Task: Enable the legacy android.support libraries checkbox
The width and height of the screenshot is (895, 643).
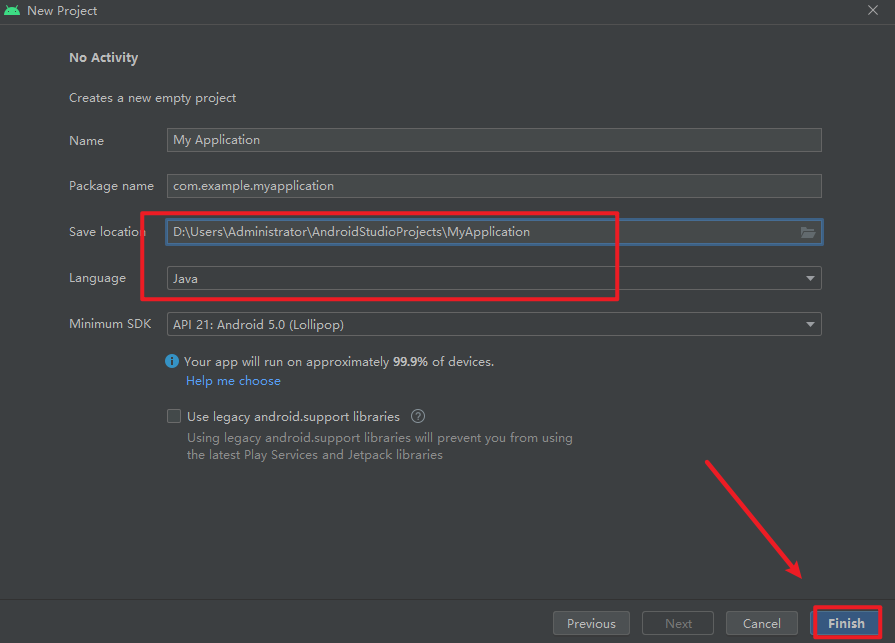Action: pos(174,416)
